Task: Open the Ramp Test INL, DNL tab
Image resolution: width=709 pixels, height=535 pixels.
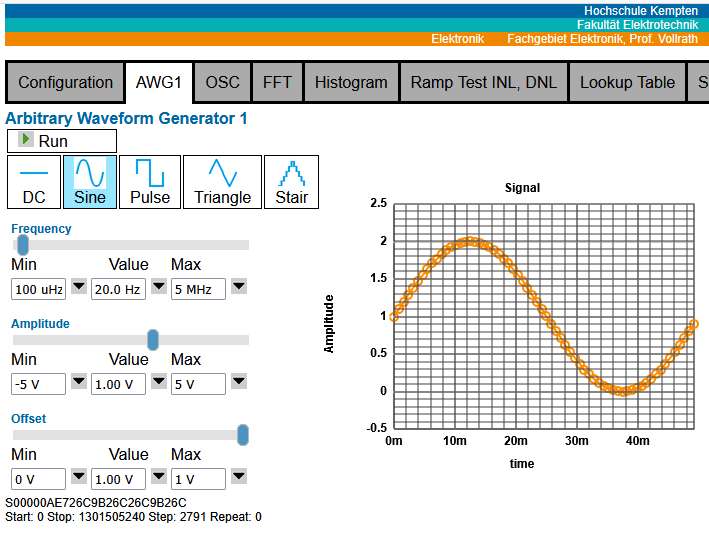Action: tap(484, 82)
